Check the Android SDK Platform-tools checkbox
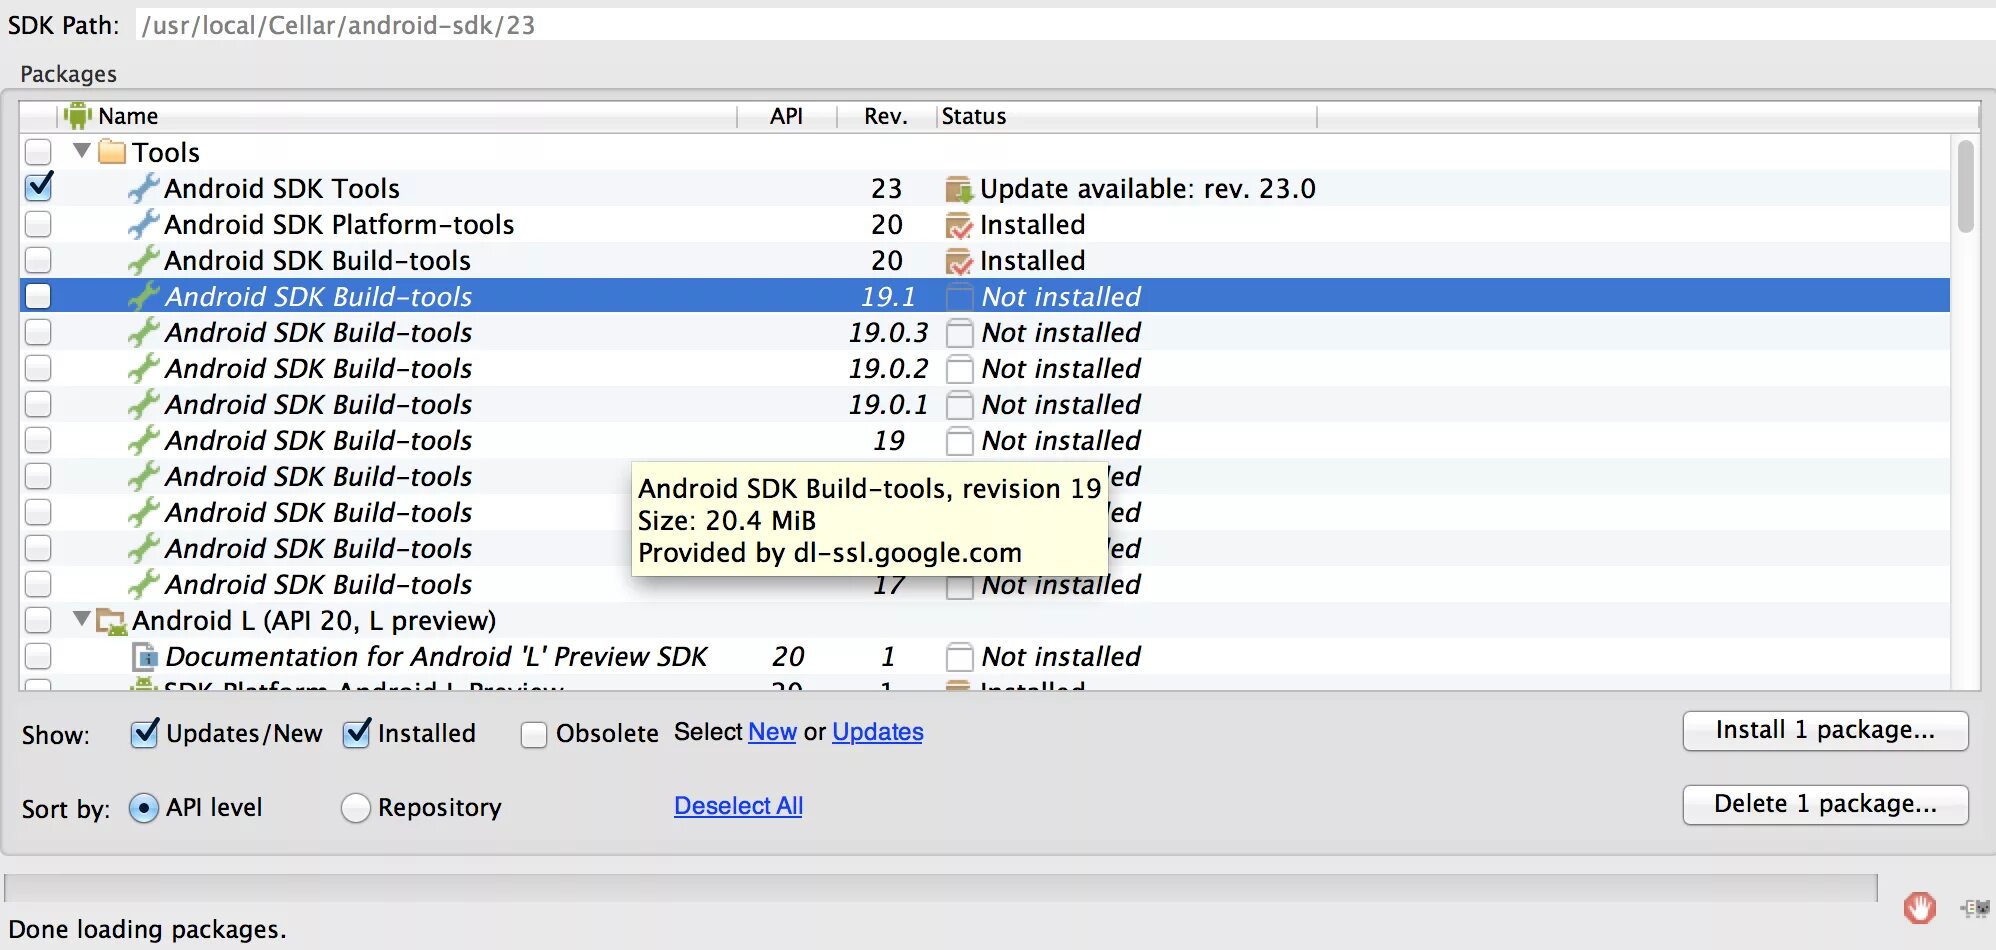 click(39, 224)
